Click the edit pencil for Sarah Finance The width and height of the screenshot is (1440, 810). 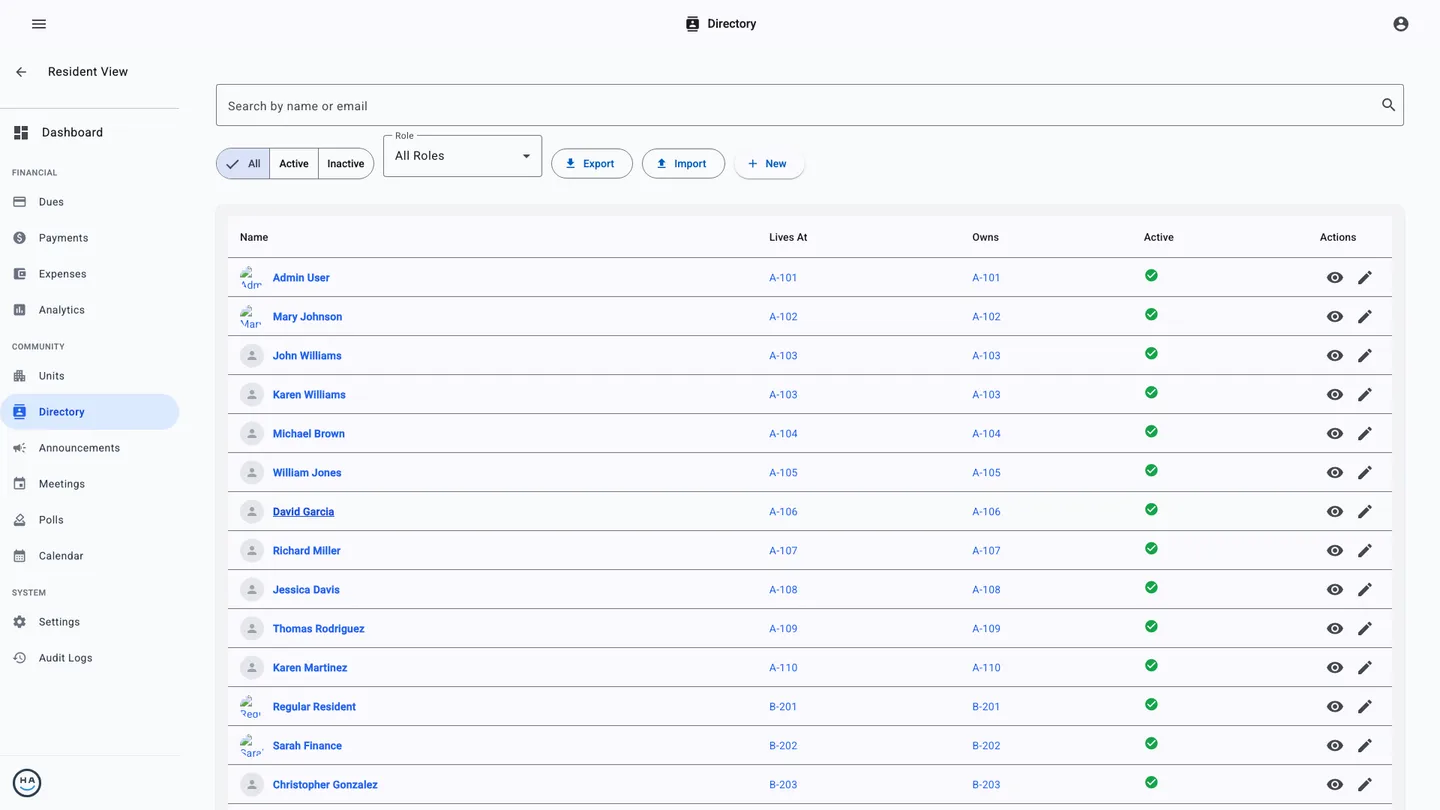pyautogui.click(x=1365, y=746)
